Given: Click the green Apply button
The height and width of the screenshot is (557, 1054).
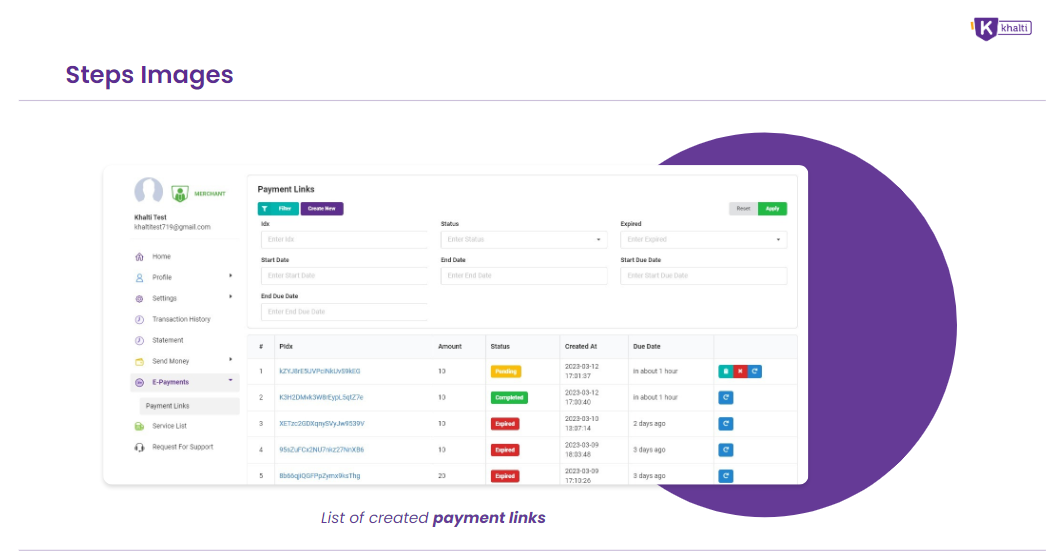Looking at the screenshot, I should pos(772,208).
